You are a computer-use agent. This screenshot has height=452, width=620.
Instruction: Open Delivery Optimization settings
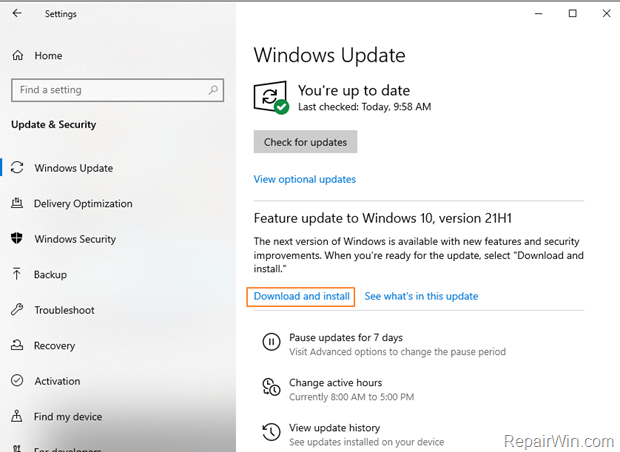(83, 204)
